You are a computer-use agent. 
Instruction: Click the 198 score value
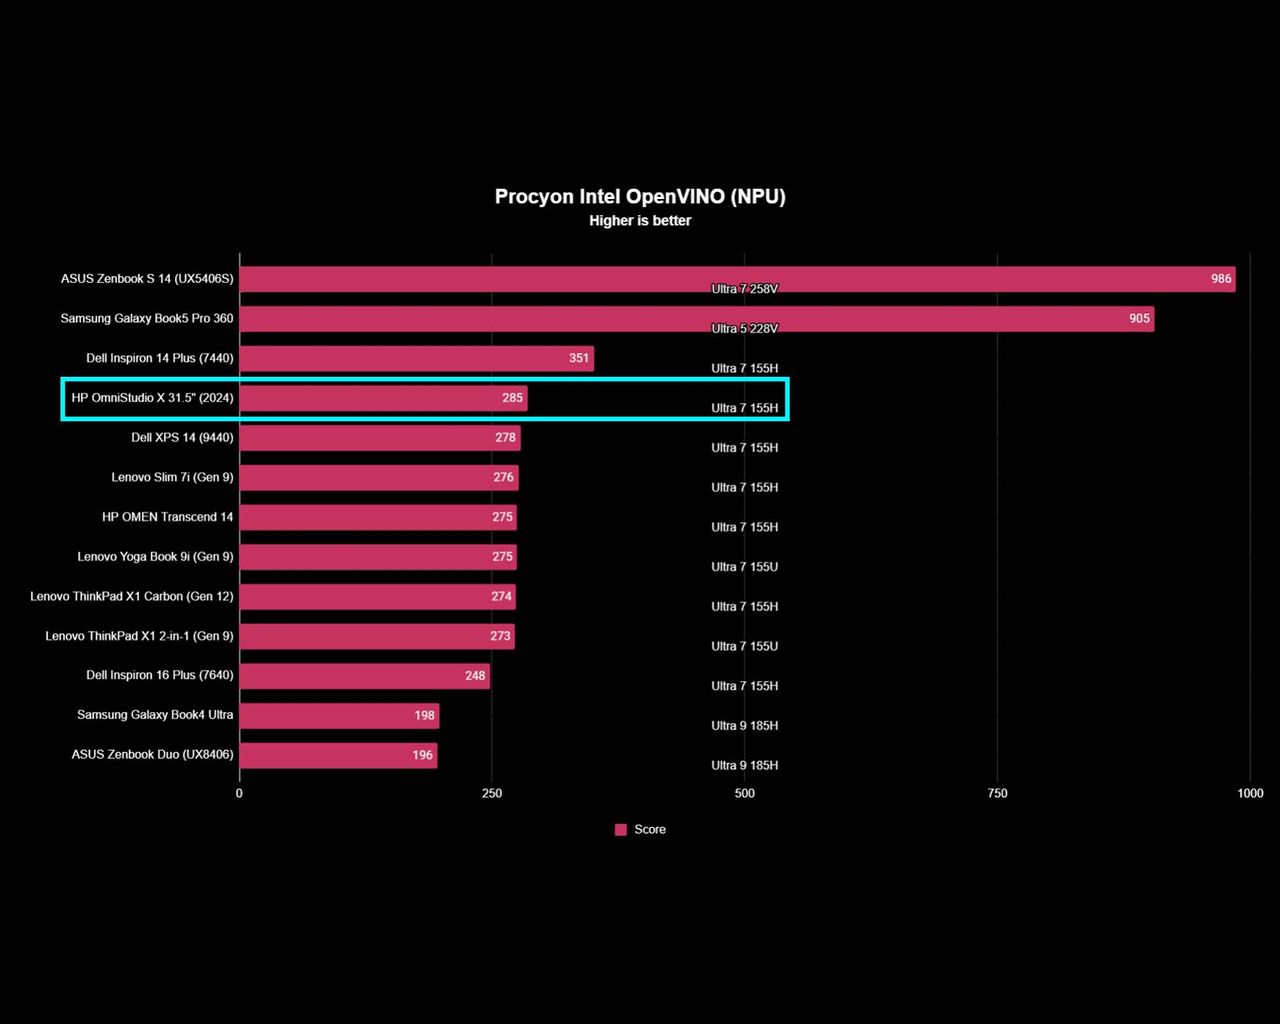click(x=424, y=715)
